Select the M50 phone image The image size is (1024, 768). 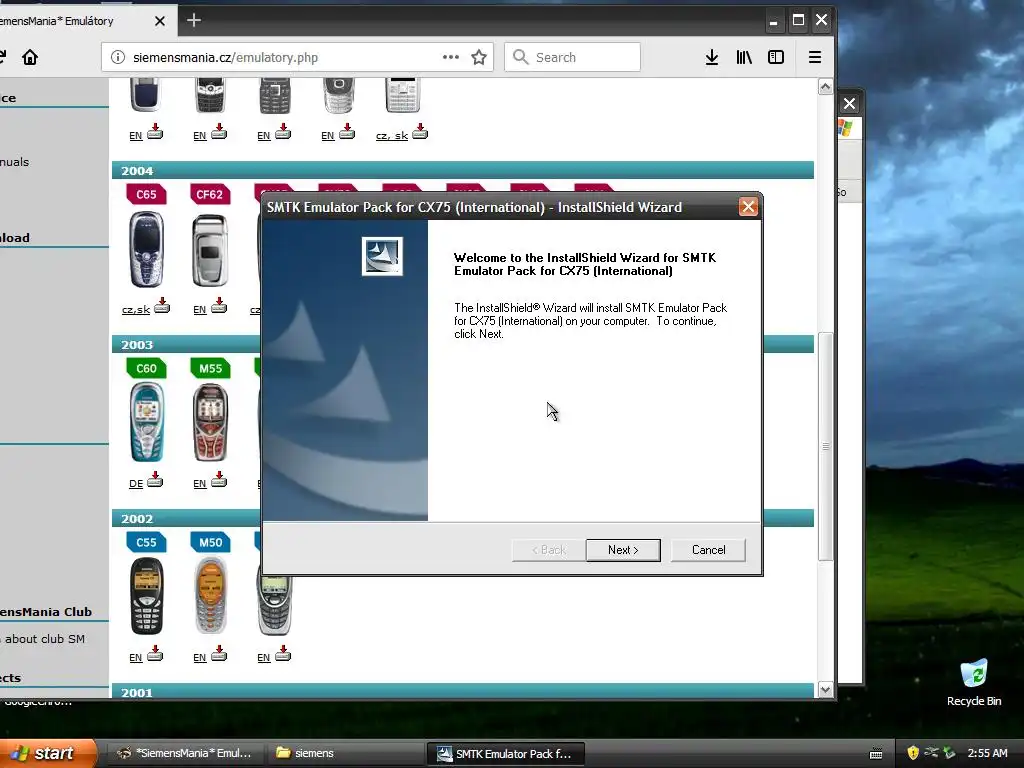(x=210, y=596)
